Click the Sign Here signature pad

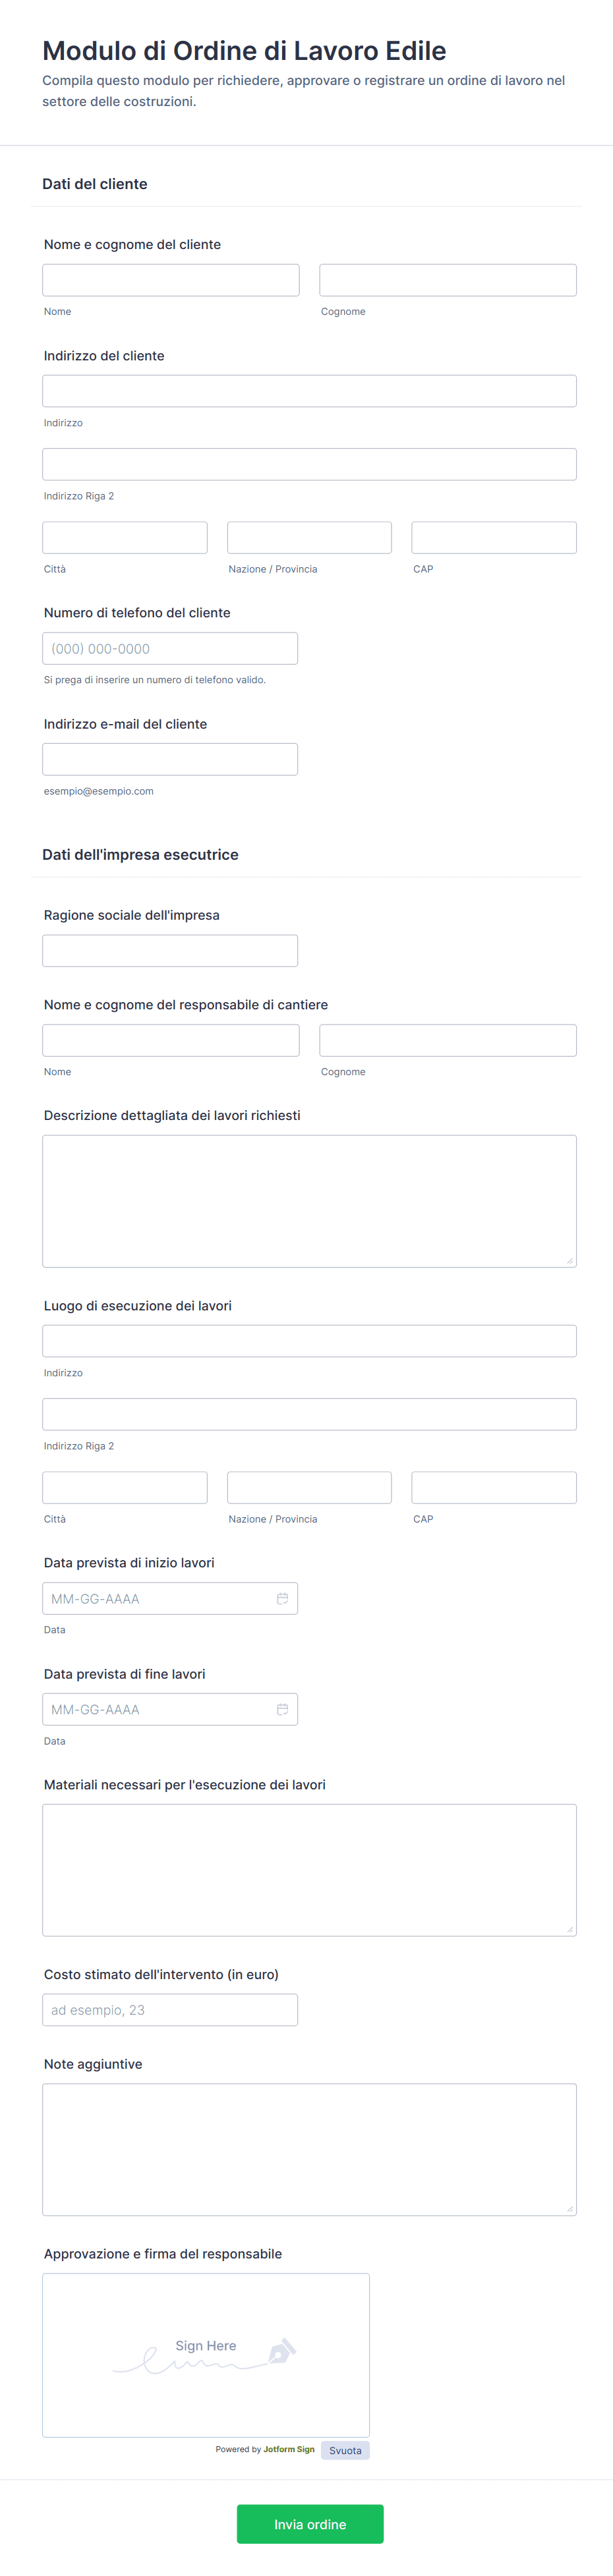click(x=206, y=2355)
